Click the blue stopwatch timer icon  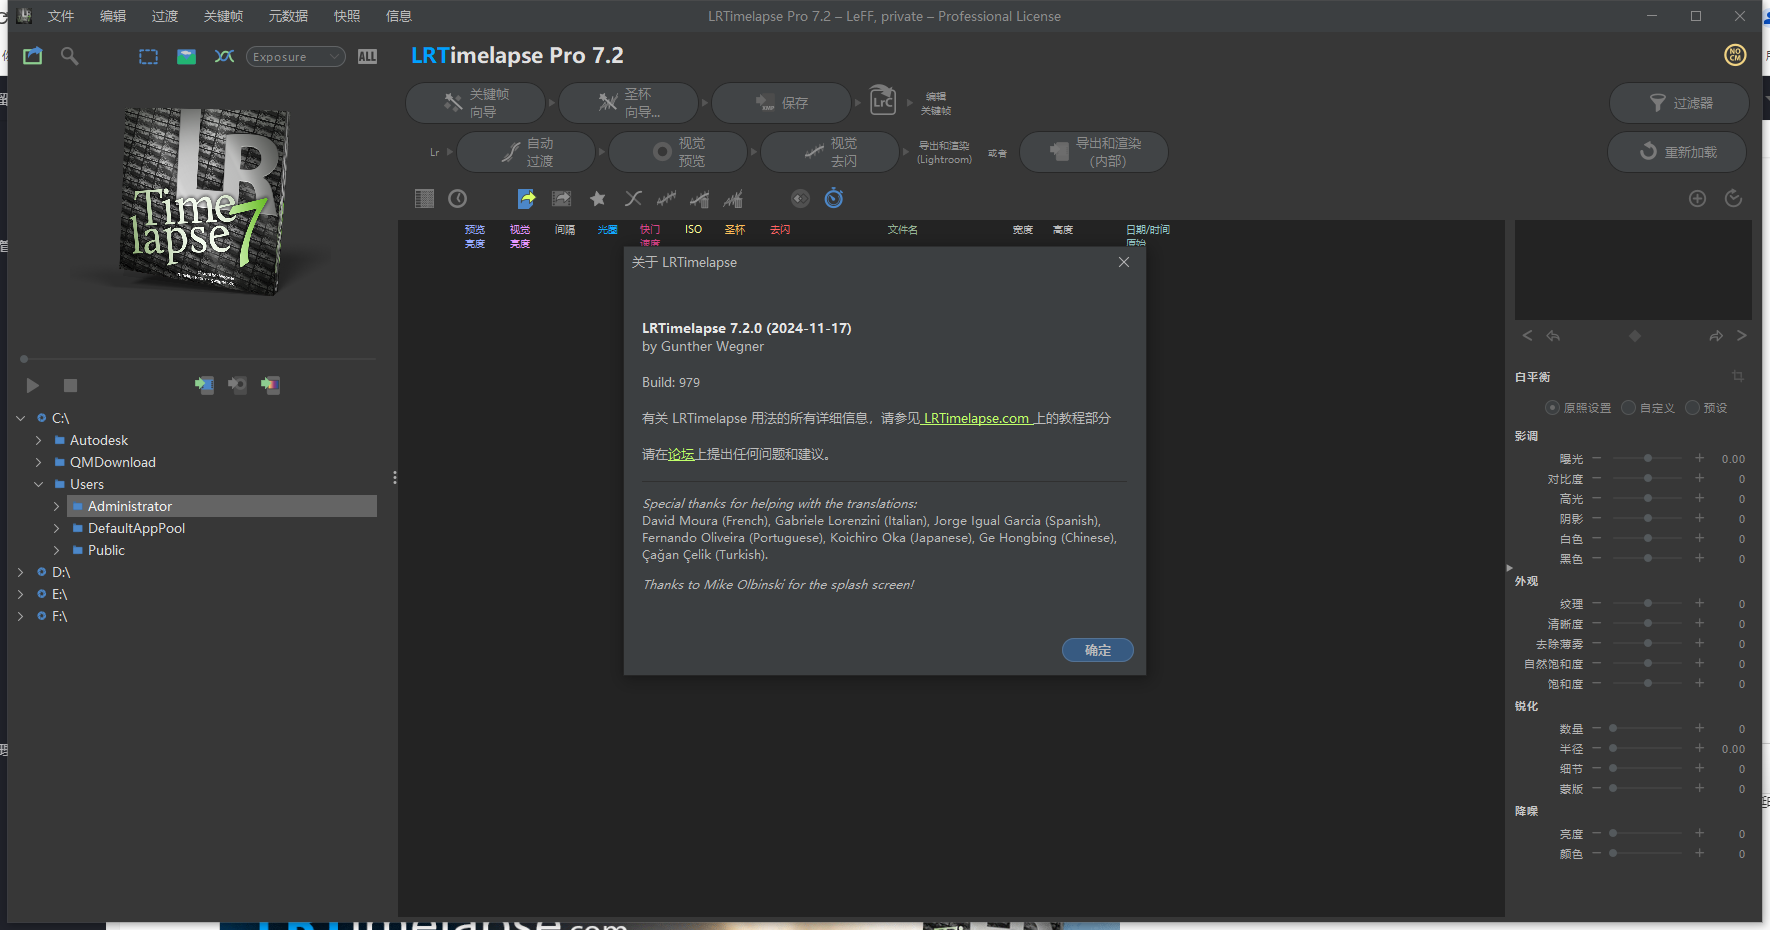click(834, 198)
